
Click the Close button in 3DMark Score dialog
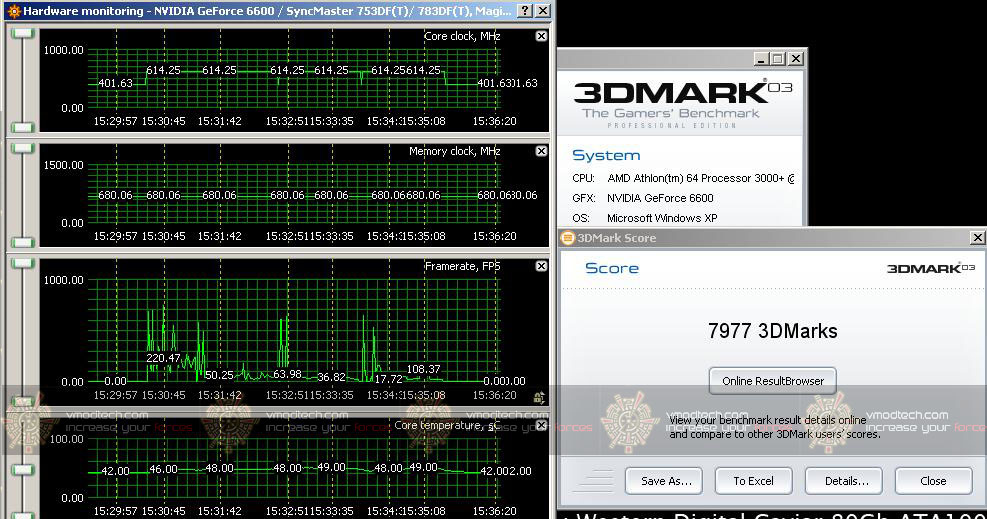click(933, 481)
